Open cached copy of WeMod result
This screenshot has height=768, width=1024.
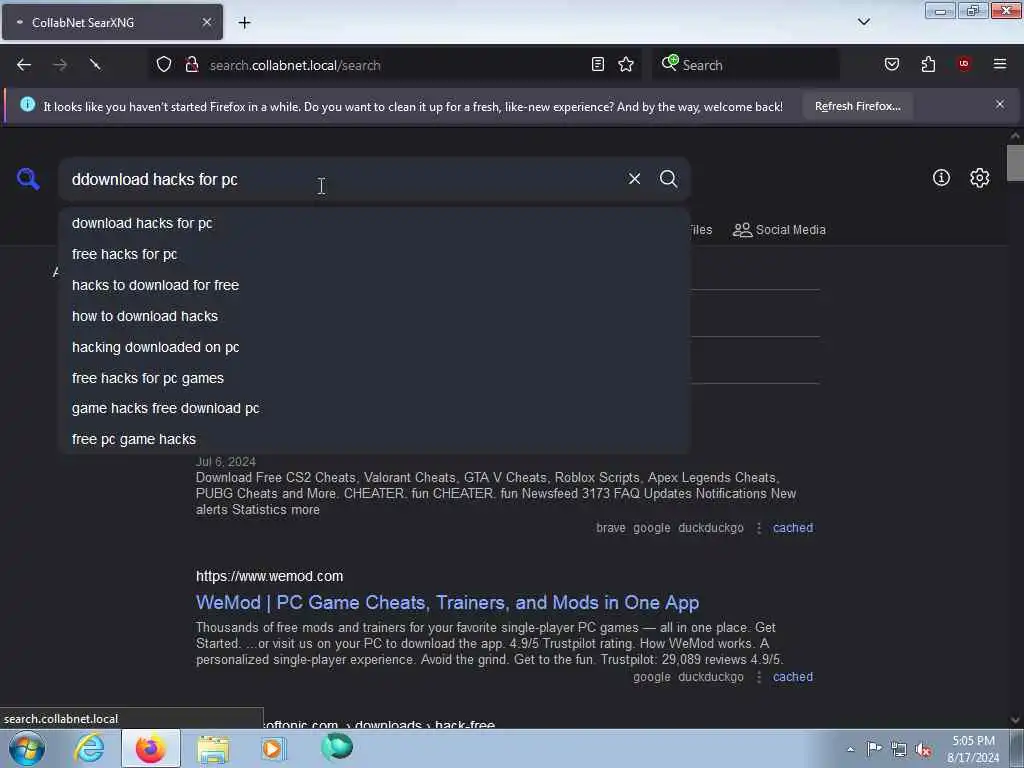(x=793, y=677)
